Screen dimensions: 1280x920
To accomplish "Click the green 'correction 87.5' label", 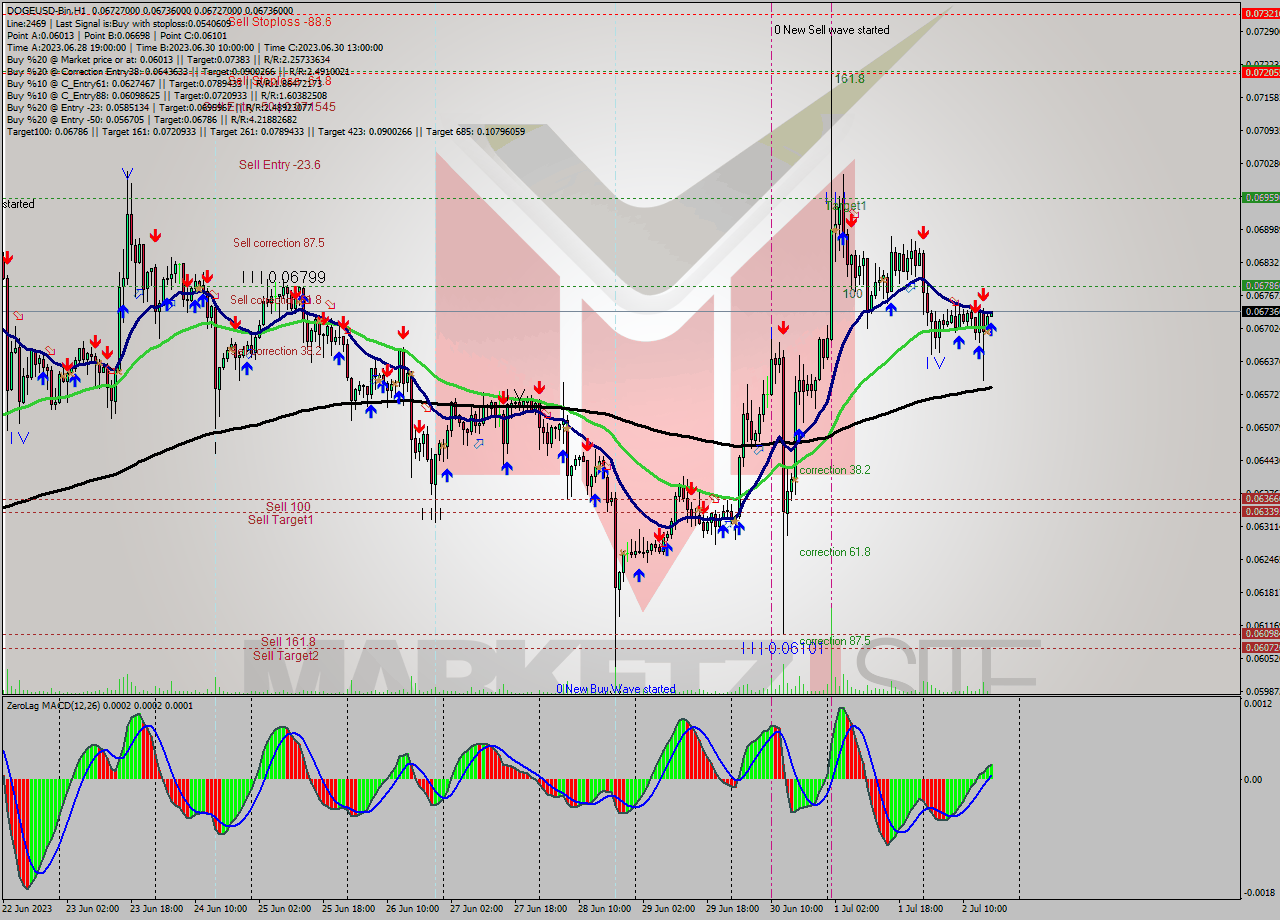I will pos(834,642).
